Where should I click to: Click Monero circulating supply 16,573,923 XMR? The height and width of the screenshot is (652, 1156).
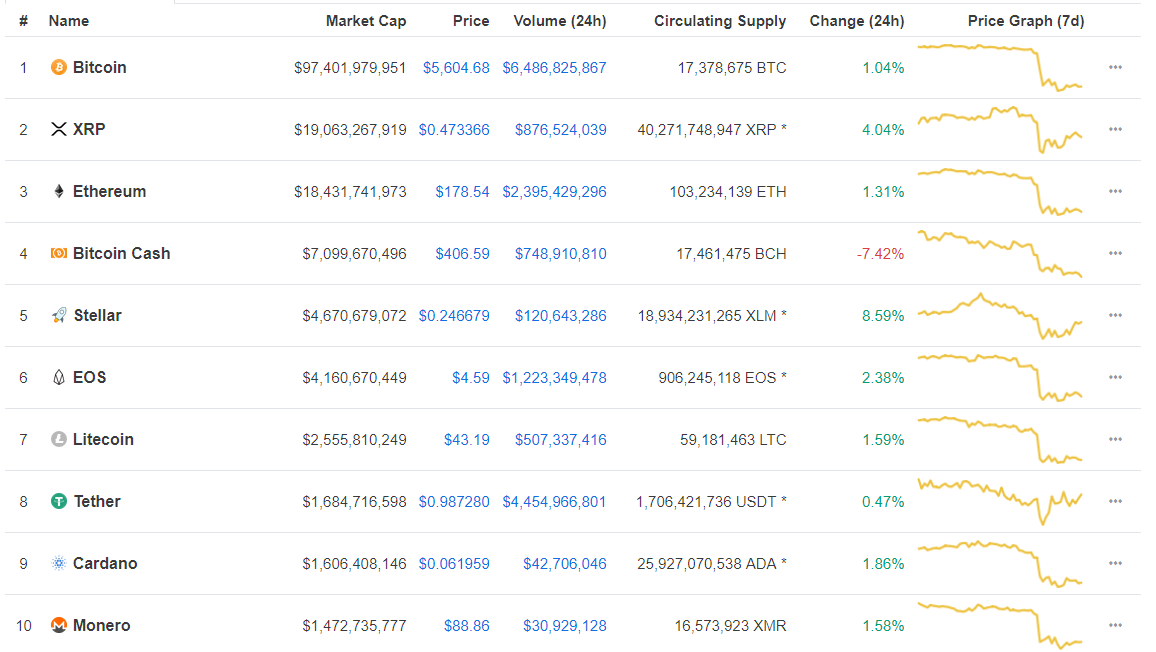(x=731, y=625)
